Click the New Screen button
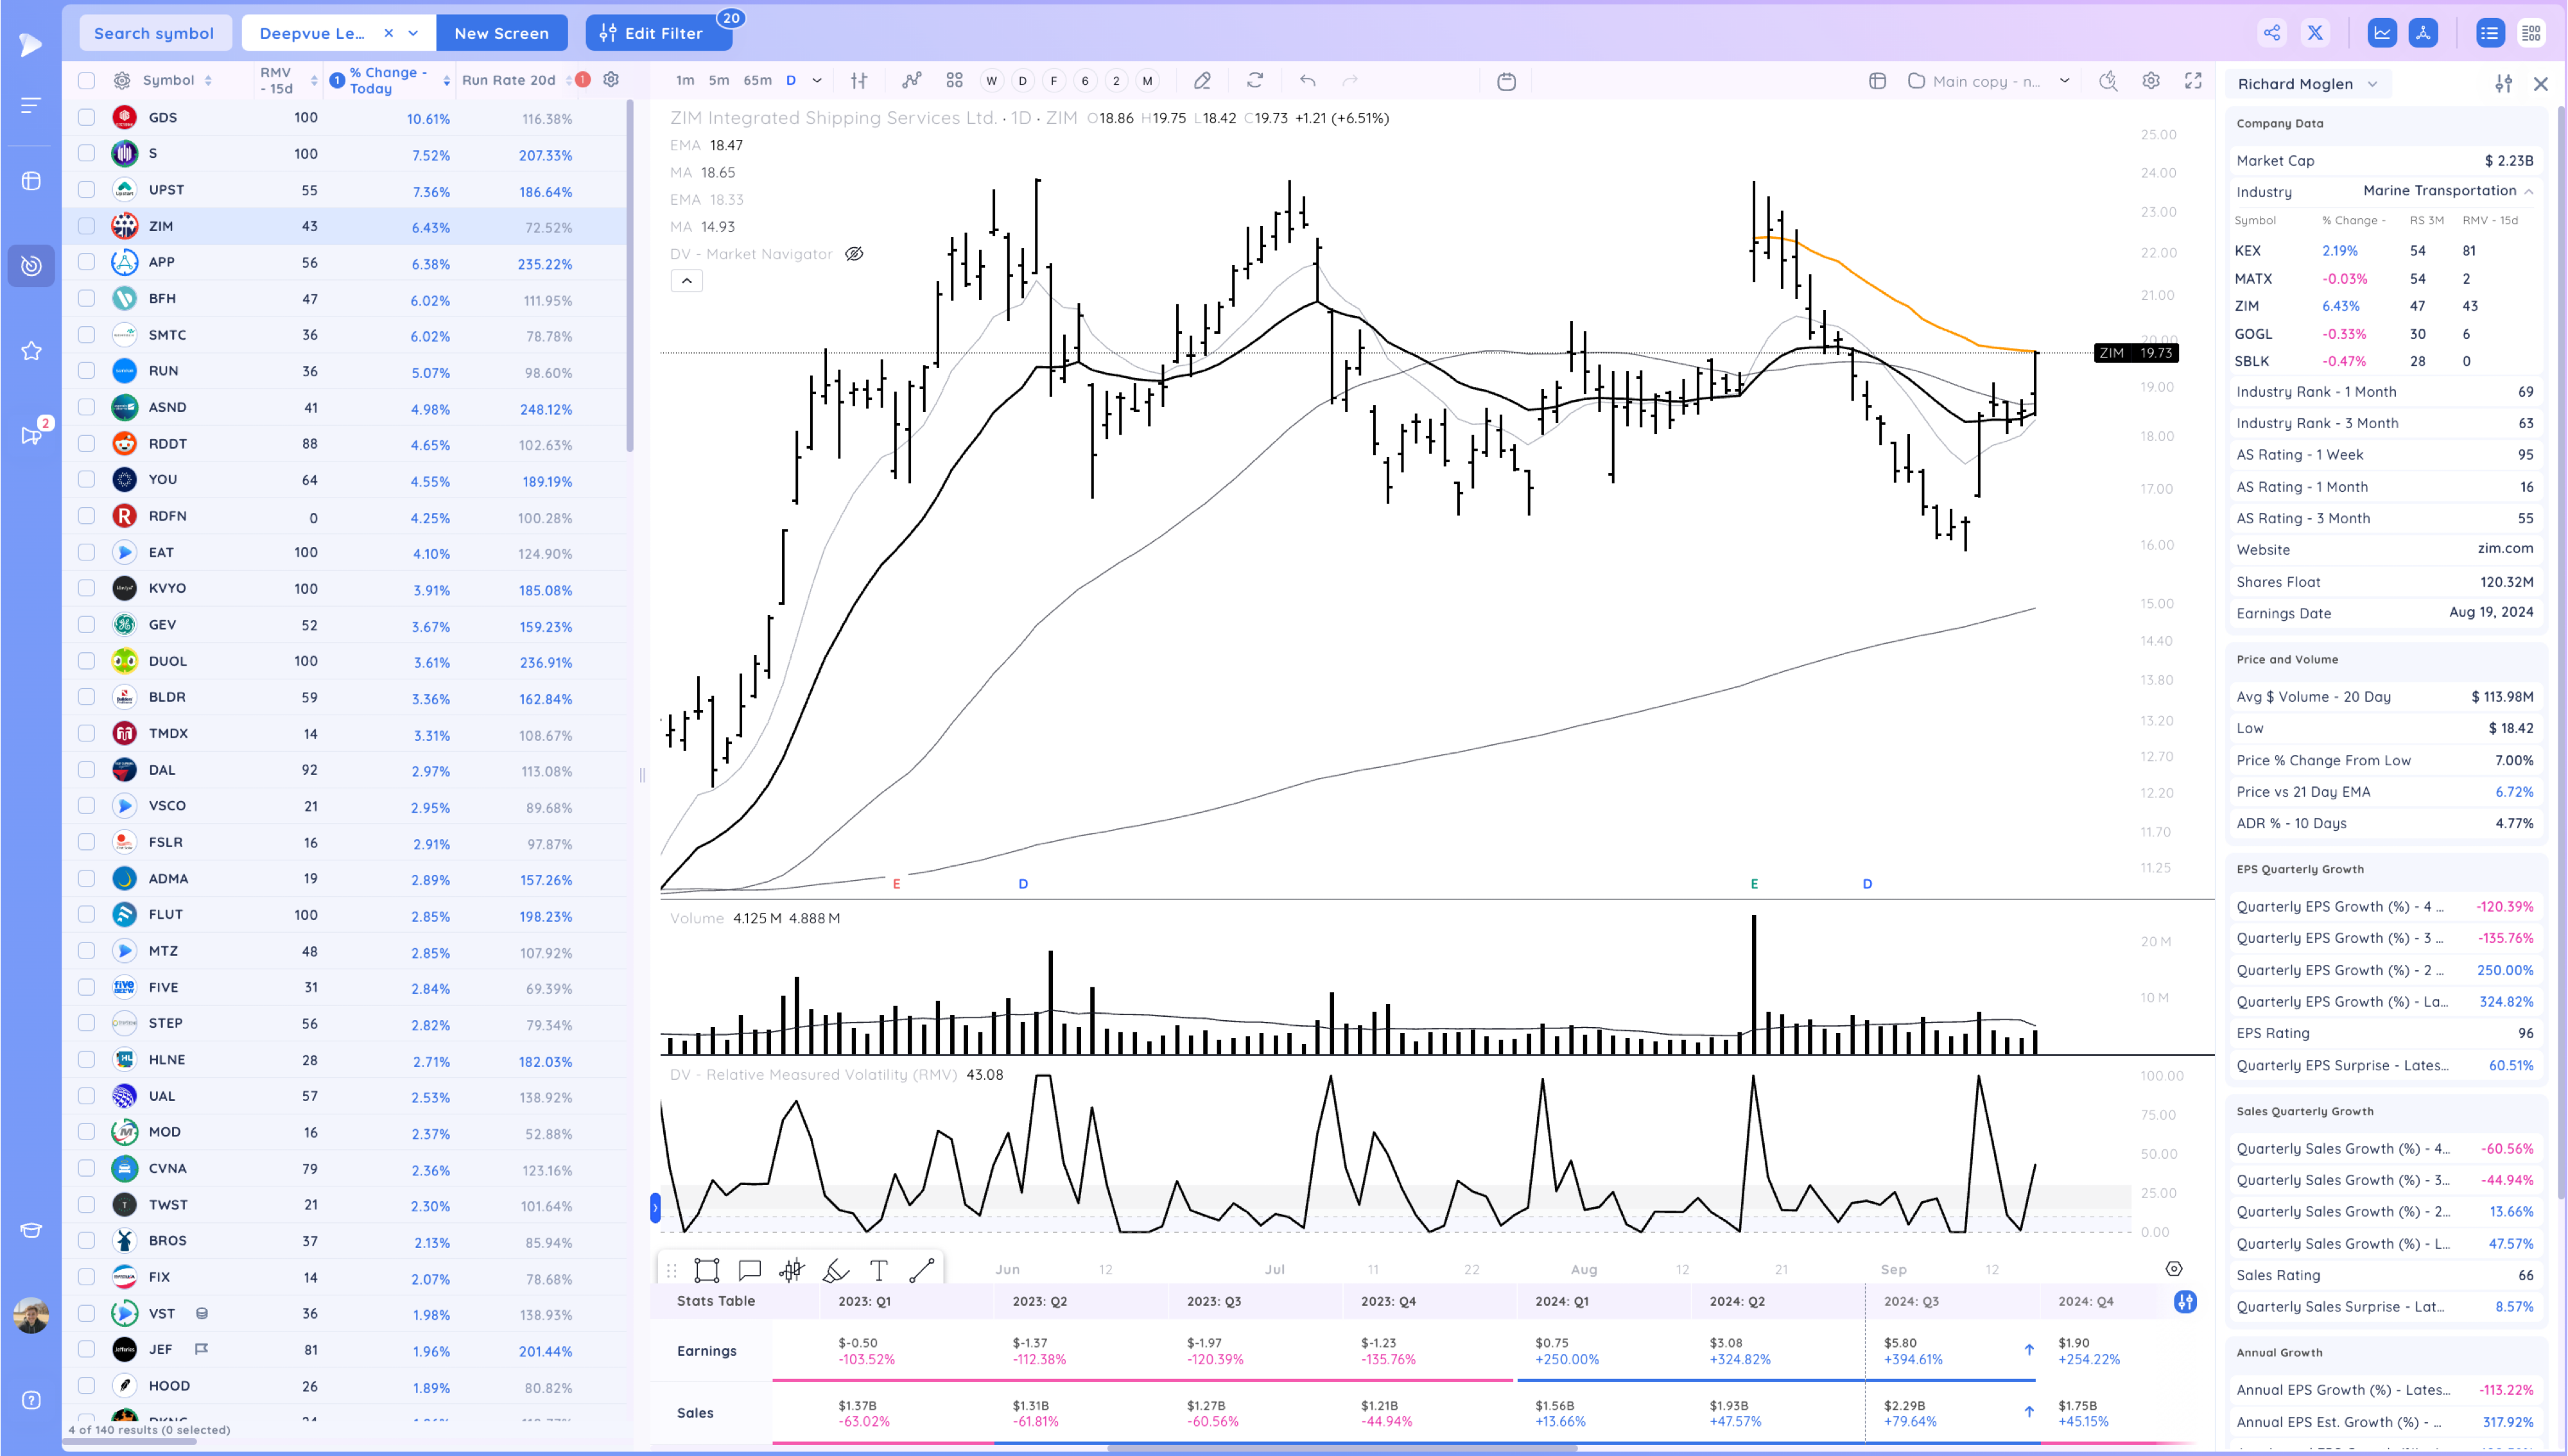 click(501, 33)
